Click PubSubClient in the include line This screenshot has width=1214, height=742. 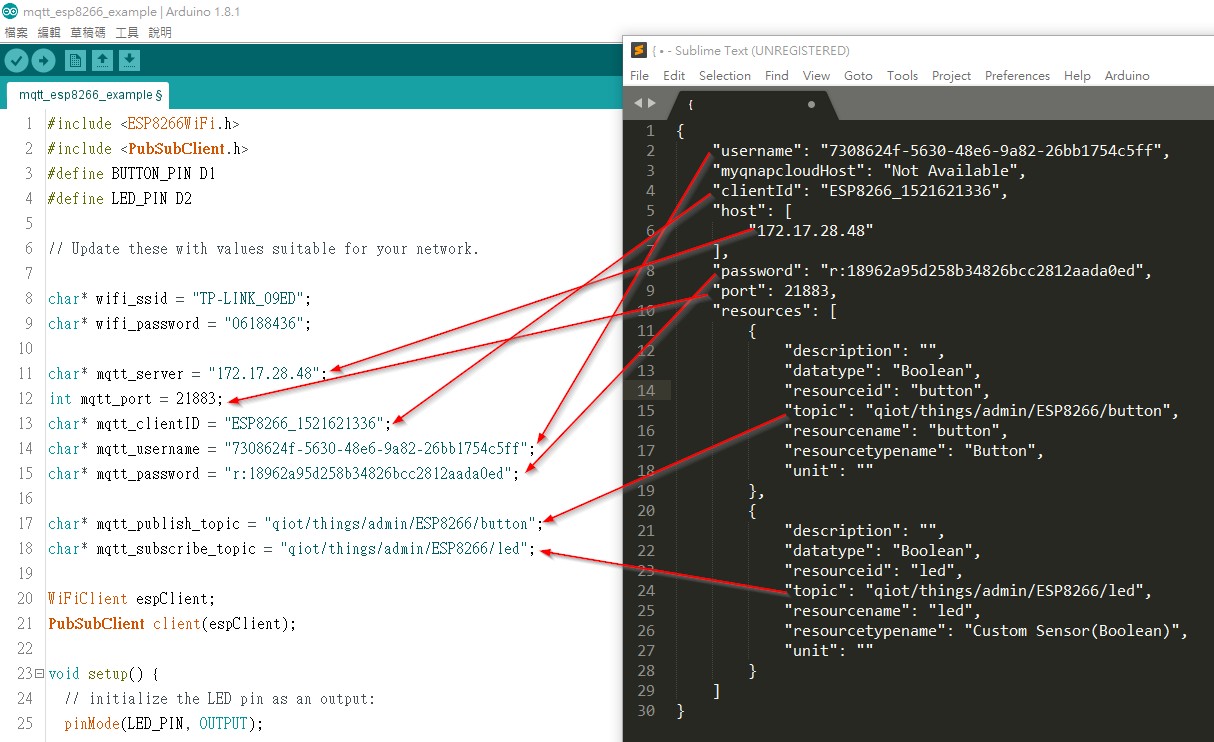click(176, 149)
